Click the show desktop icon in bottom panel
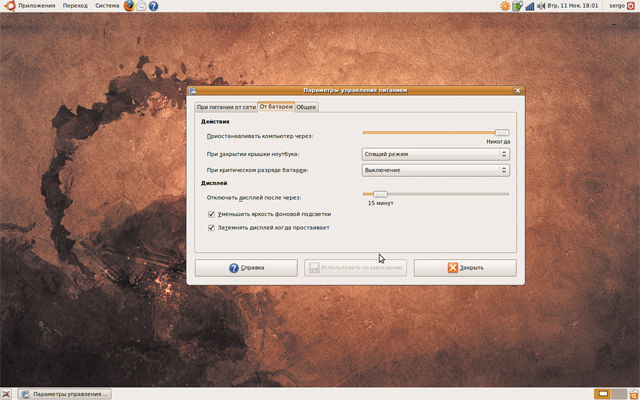Screen dimensions: 640x400 pos(8,394)
